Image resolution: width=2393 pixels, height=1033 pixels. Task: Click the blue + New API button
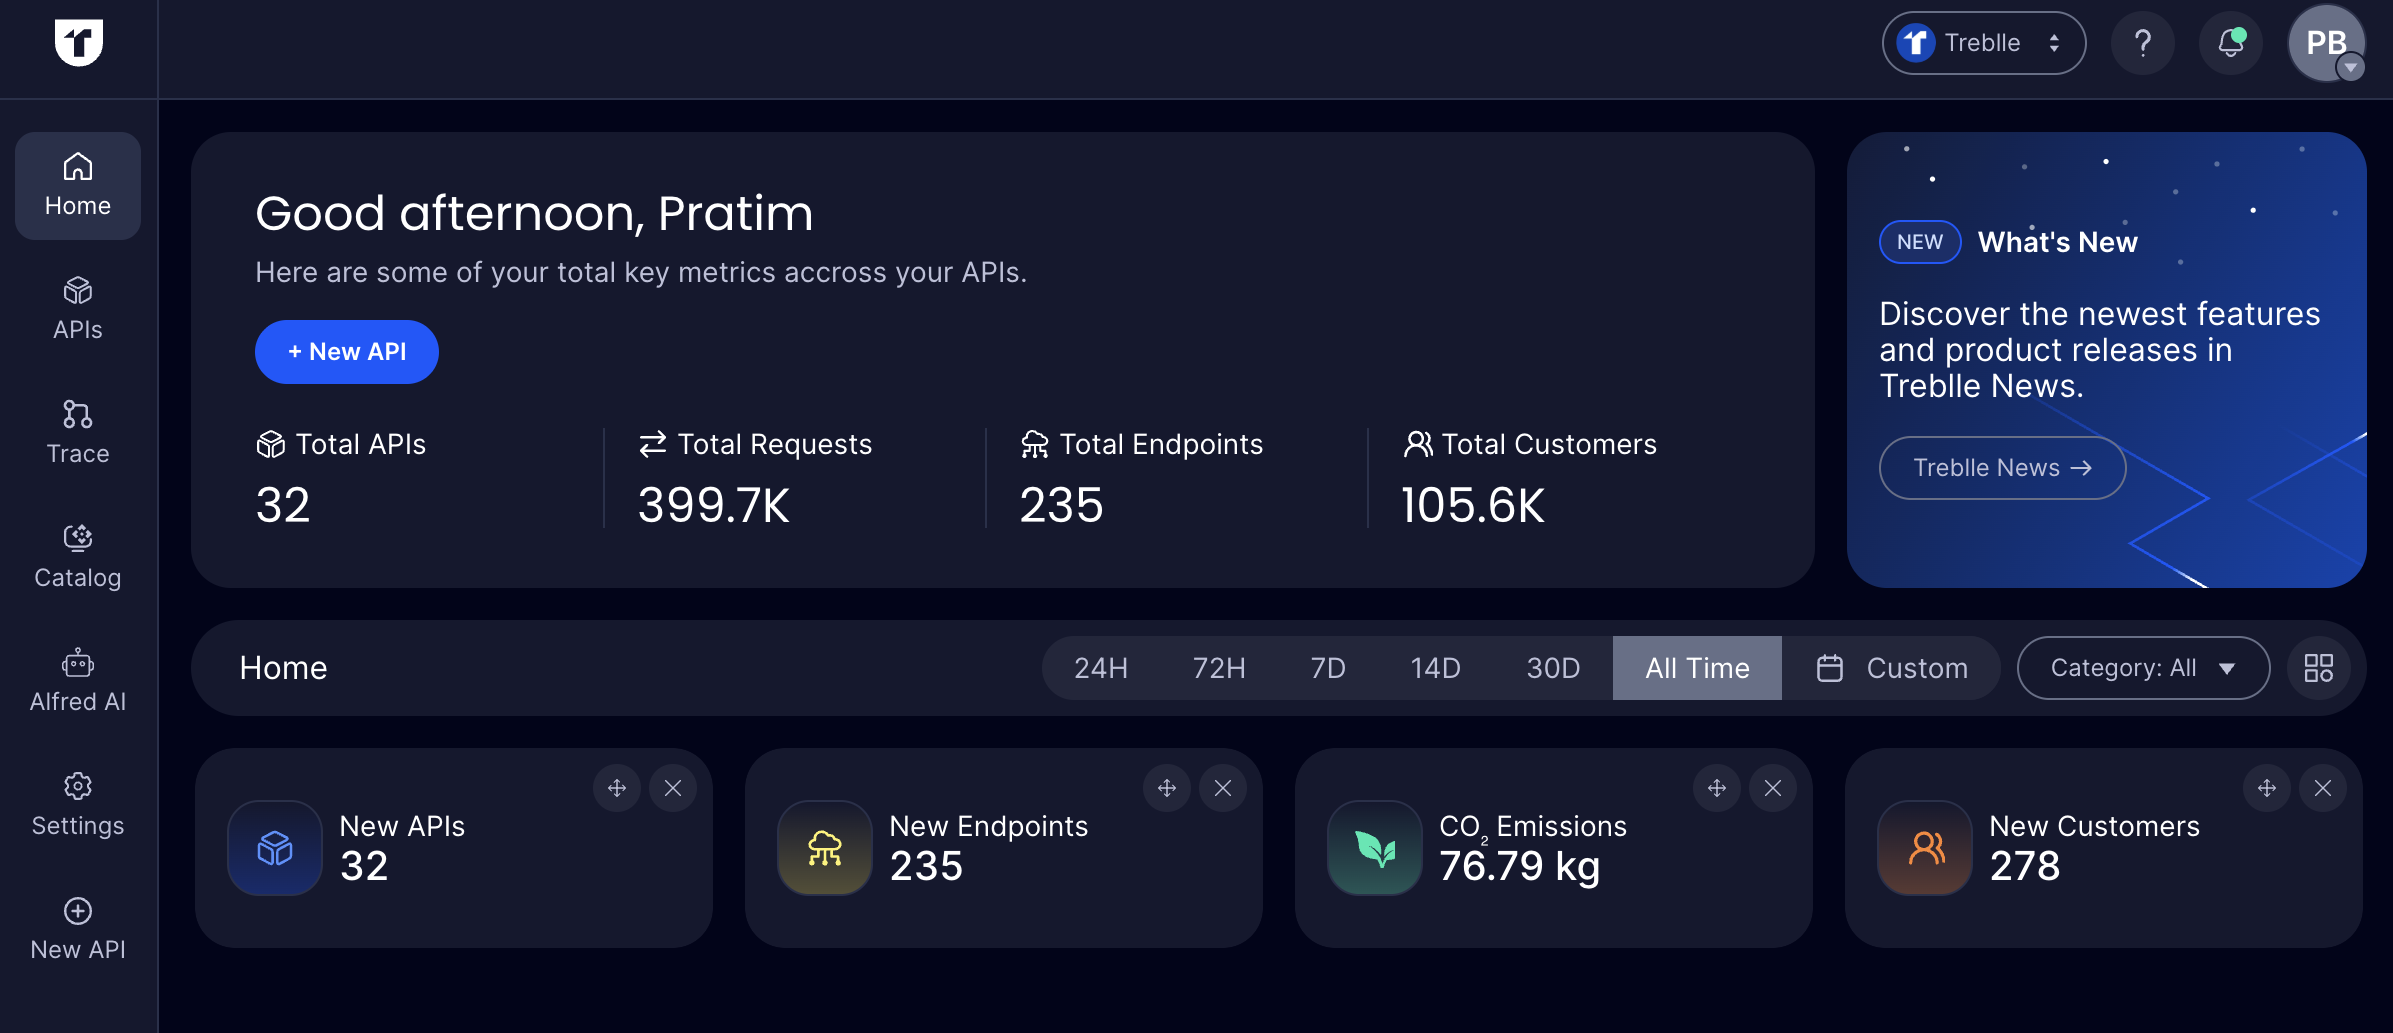pos(346,352)
